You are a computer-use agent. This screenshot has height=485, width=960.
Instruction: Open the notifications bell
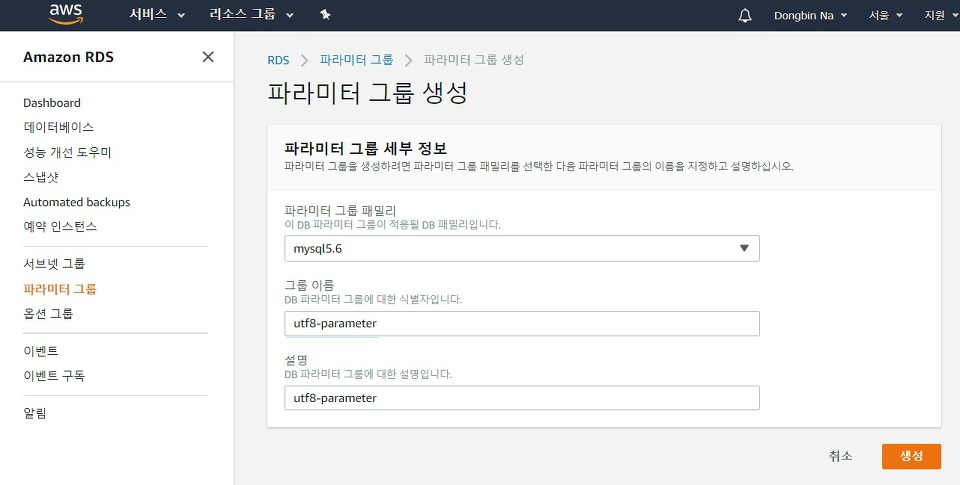pyautogui.click(x=745, y=15)
